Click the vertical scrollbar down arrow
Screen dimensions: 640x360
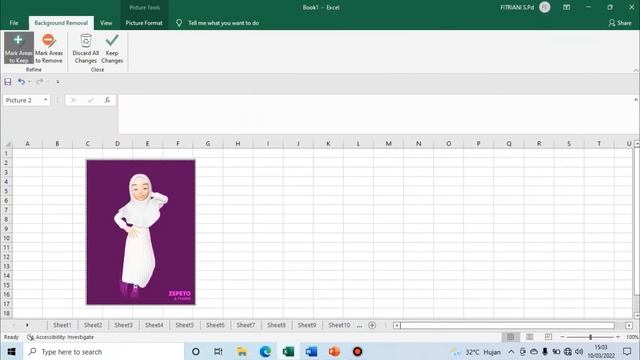tap(637, 316)
